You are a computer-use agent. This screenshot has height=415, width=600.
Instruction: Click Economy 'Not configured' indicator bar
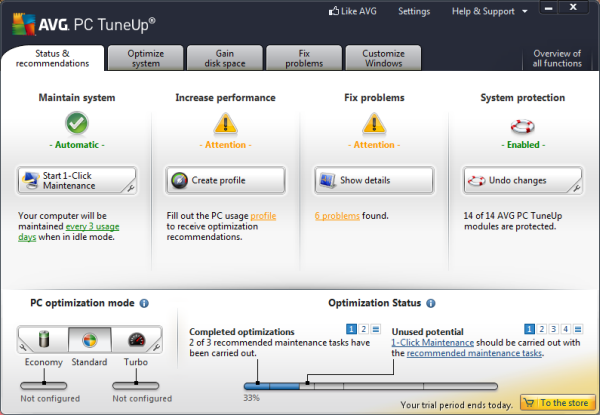[44, 386]
